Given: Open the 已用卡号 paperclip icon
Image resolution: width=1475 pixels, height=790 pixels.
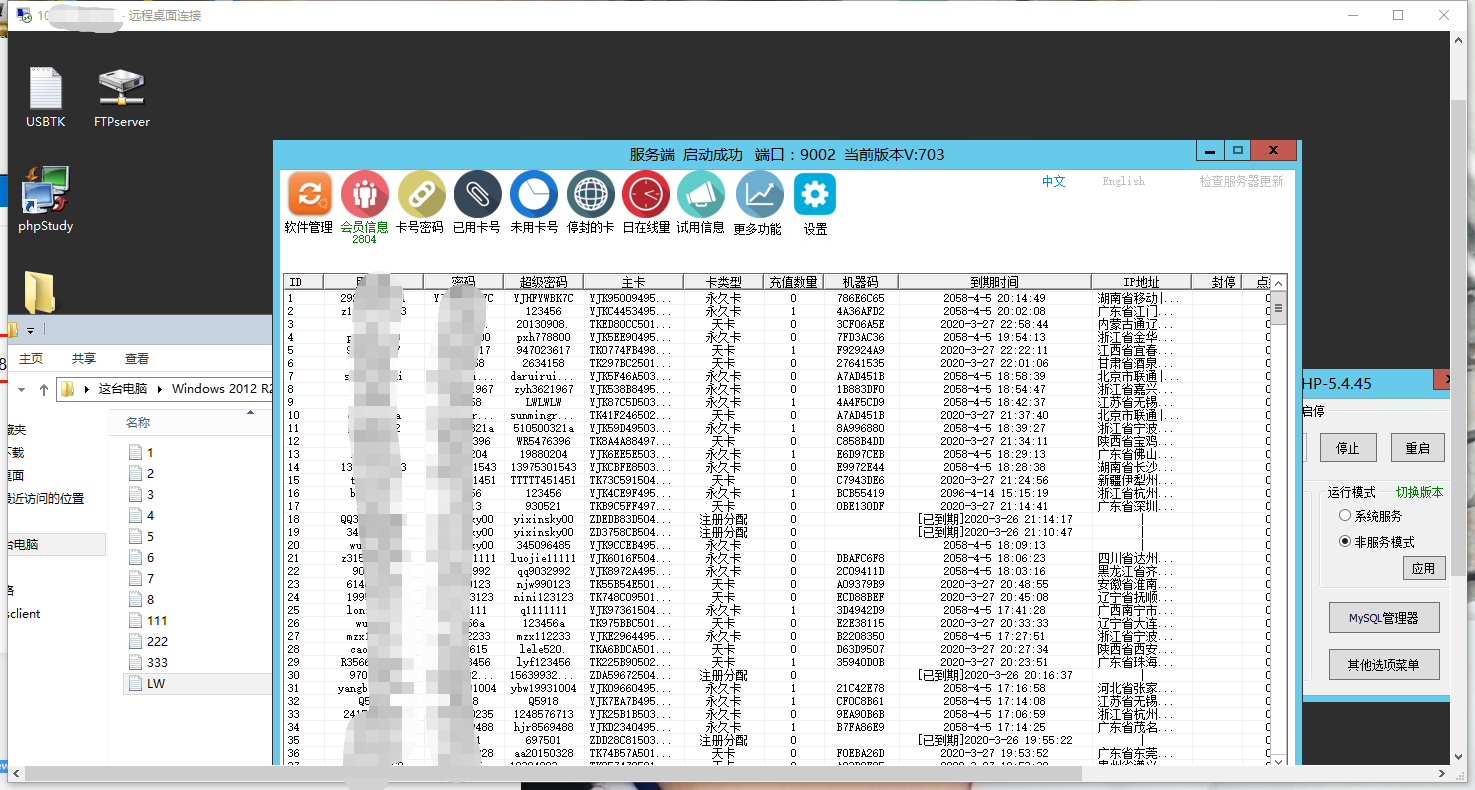Looking at the screenshot, I should [x=477, y=194].
